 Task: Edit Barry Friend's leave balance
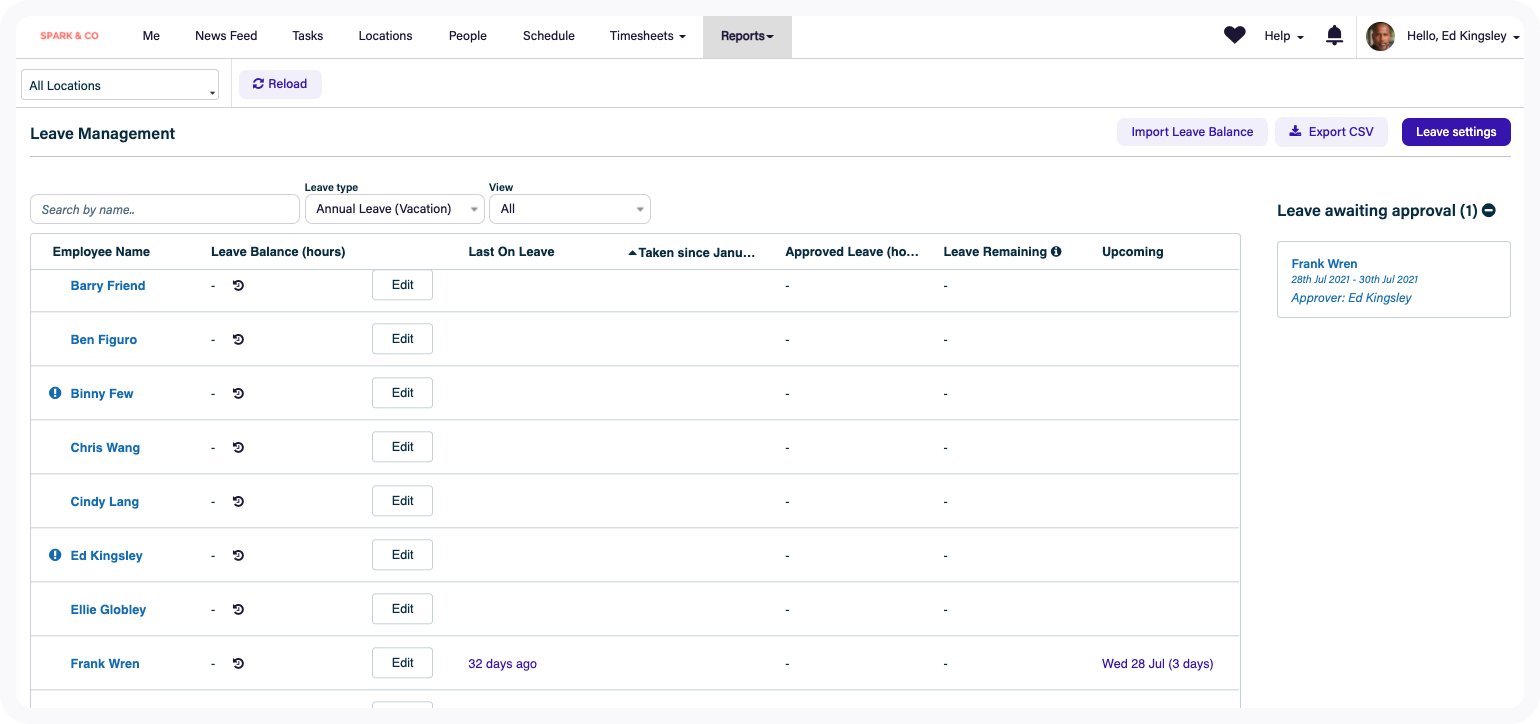[402, 285]
